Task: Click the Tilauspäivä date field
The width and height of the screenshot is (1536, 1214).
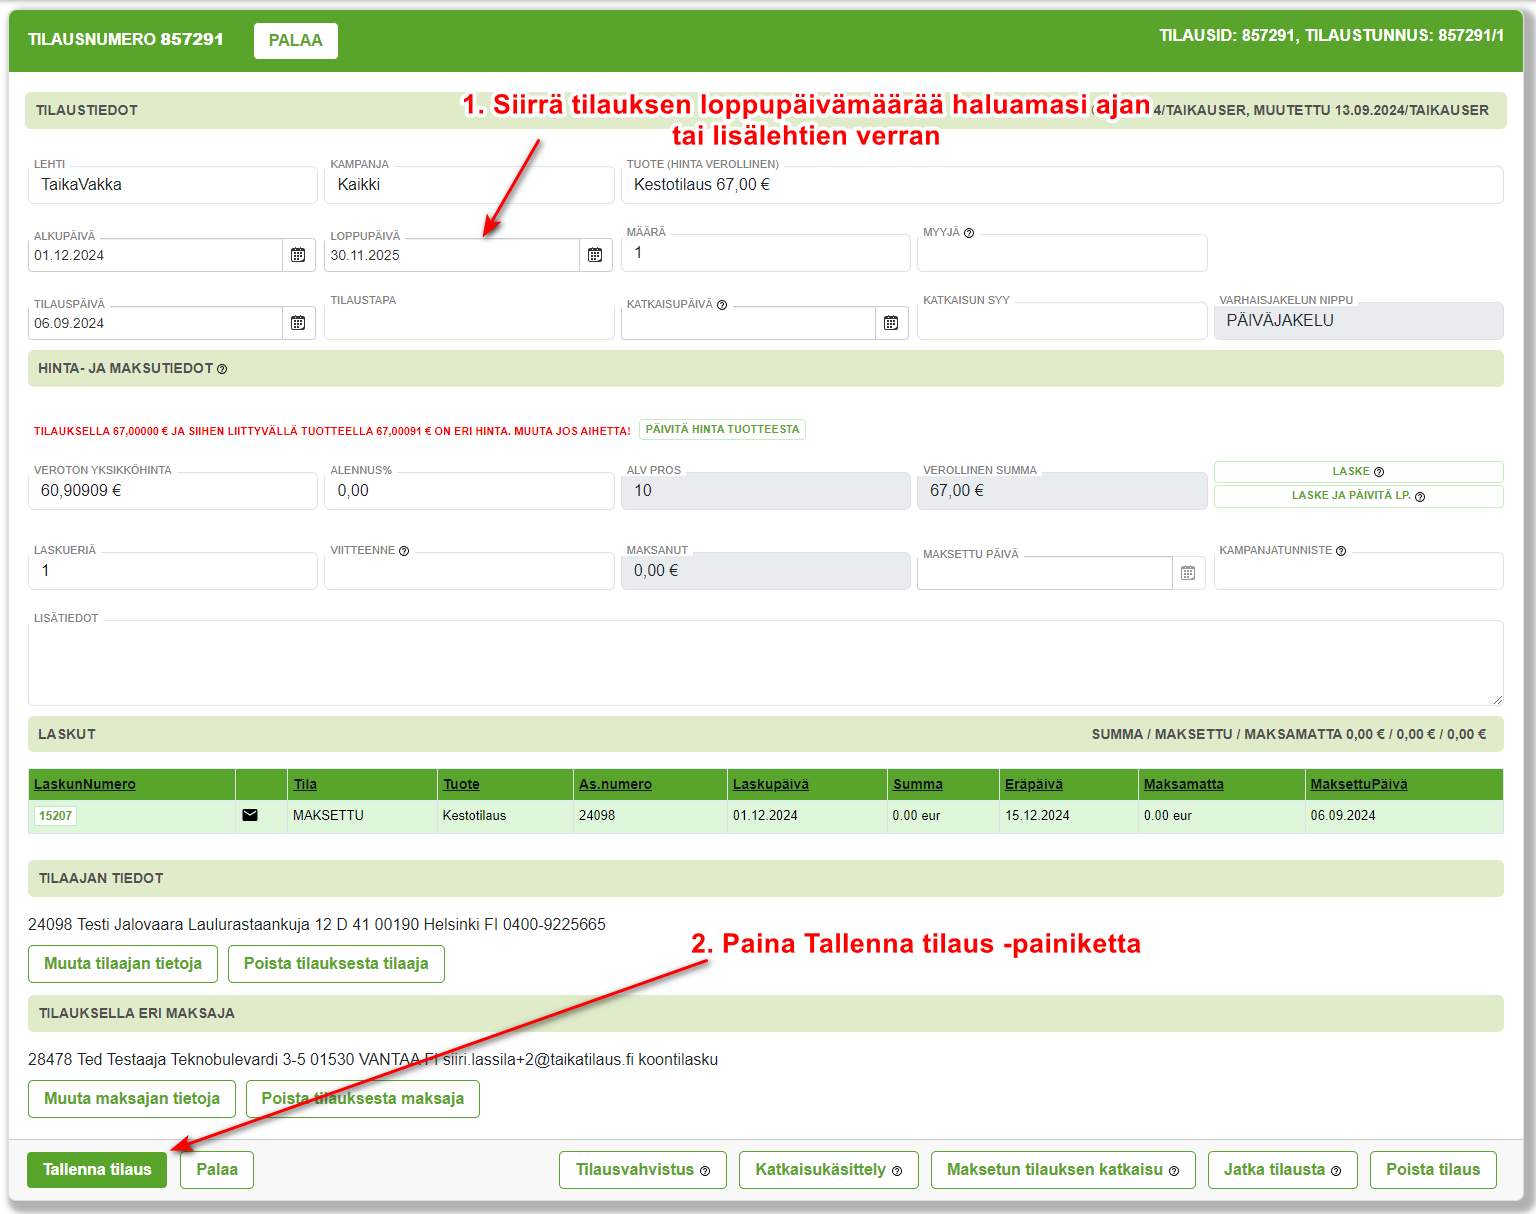Action: click(x=156, y=323)
